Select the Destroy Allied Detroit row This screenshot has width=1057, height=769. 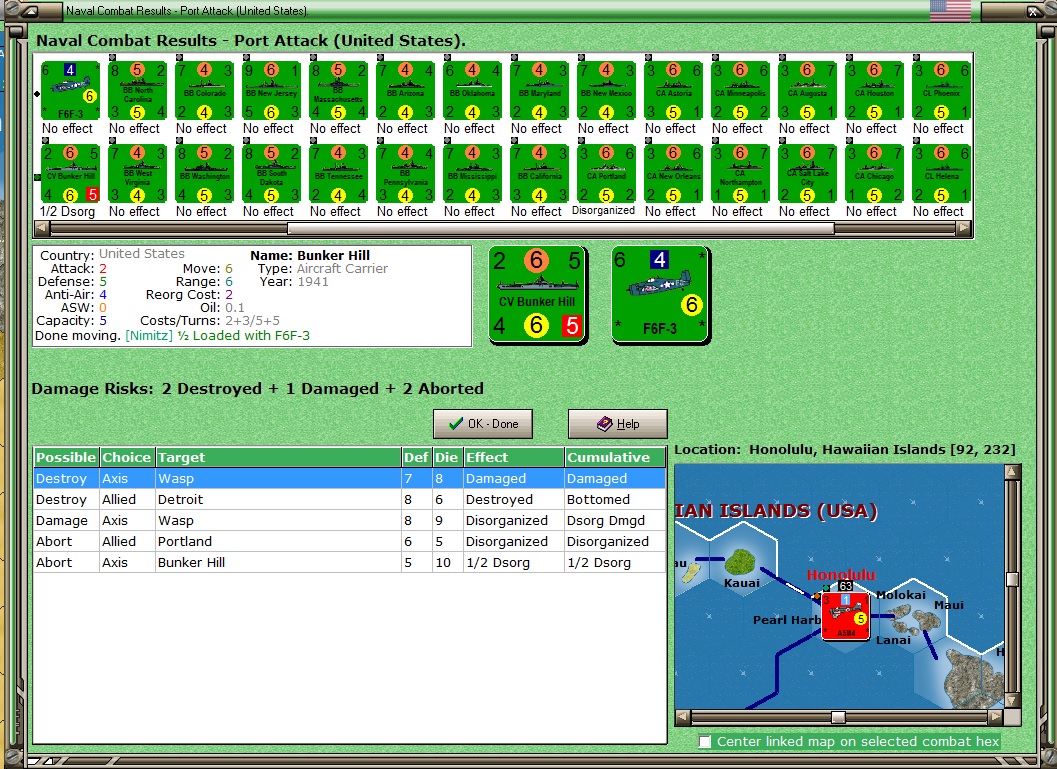click(x=349, y=499)
